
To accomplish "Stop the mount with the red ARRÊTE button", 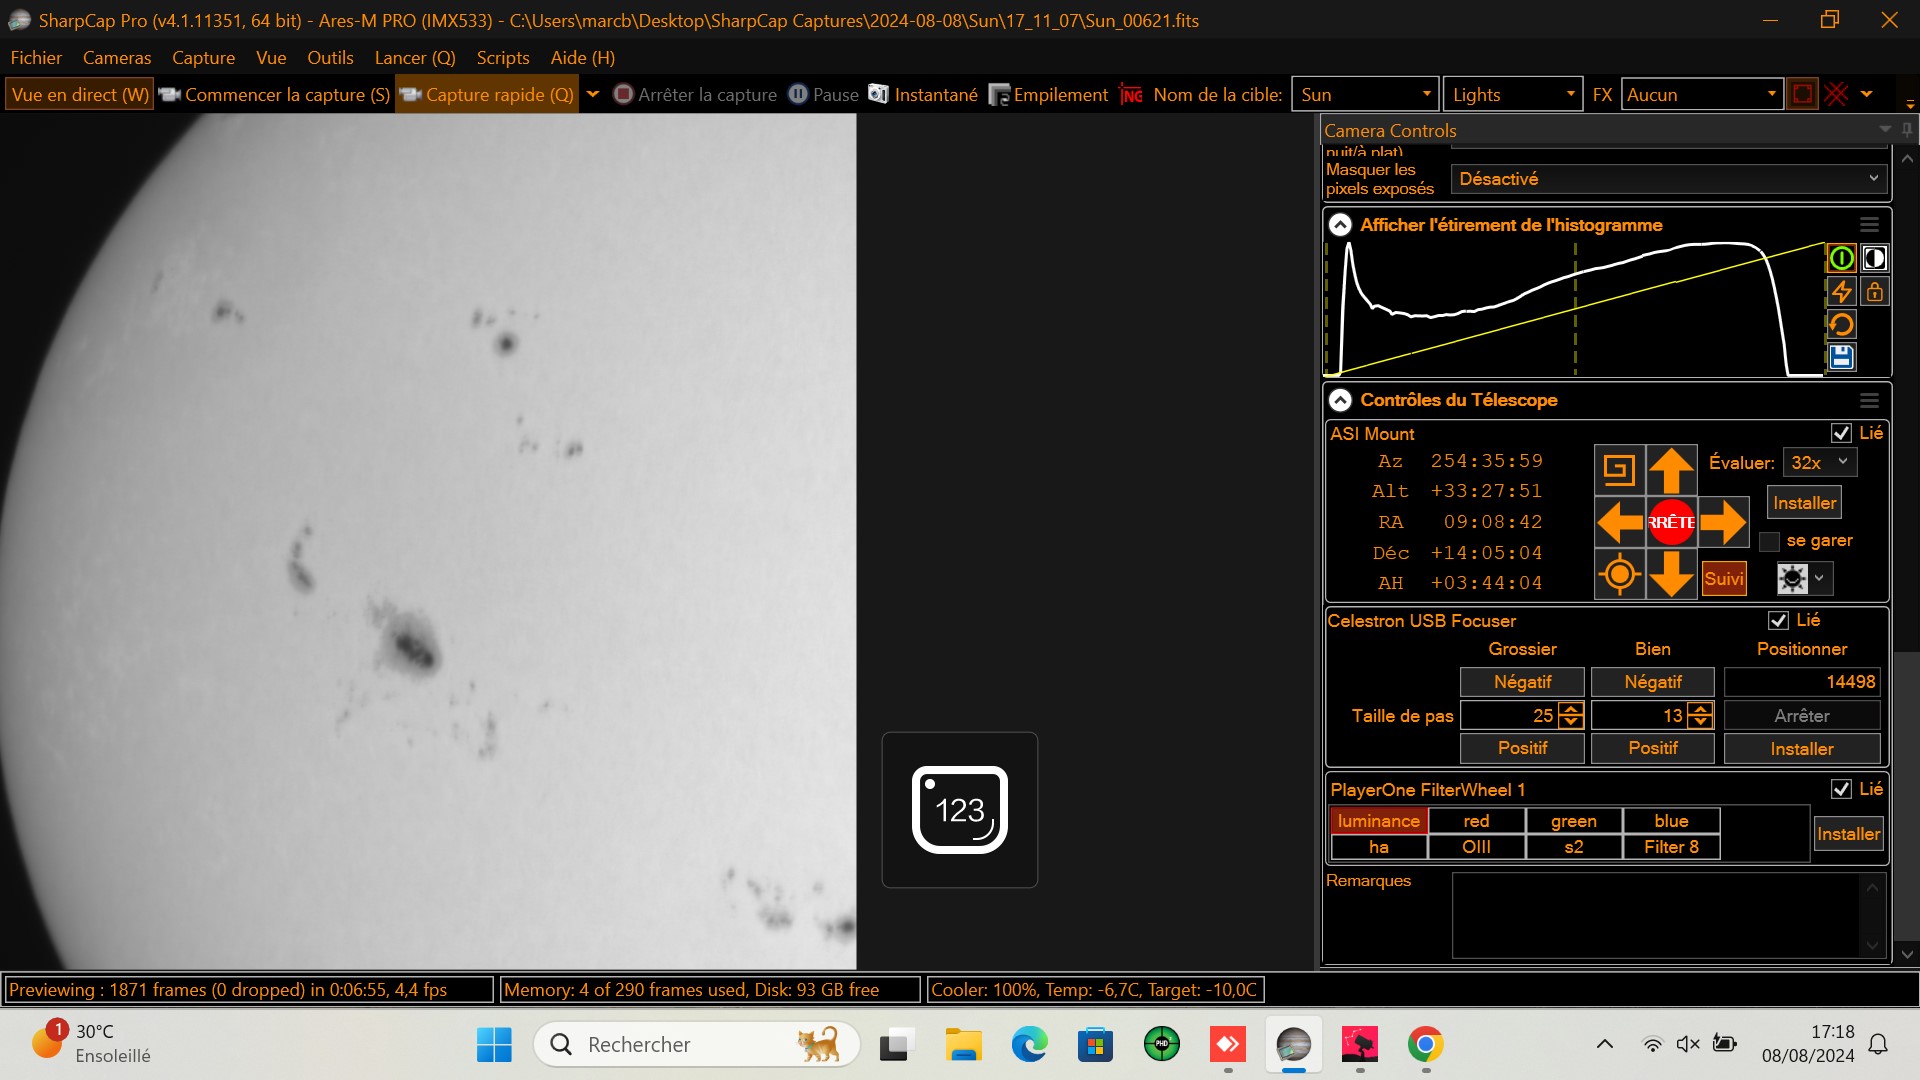I will 1671,522.
